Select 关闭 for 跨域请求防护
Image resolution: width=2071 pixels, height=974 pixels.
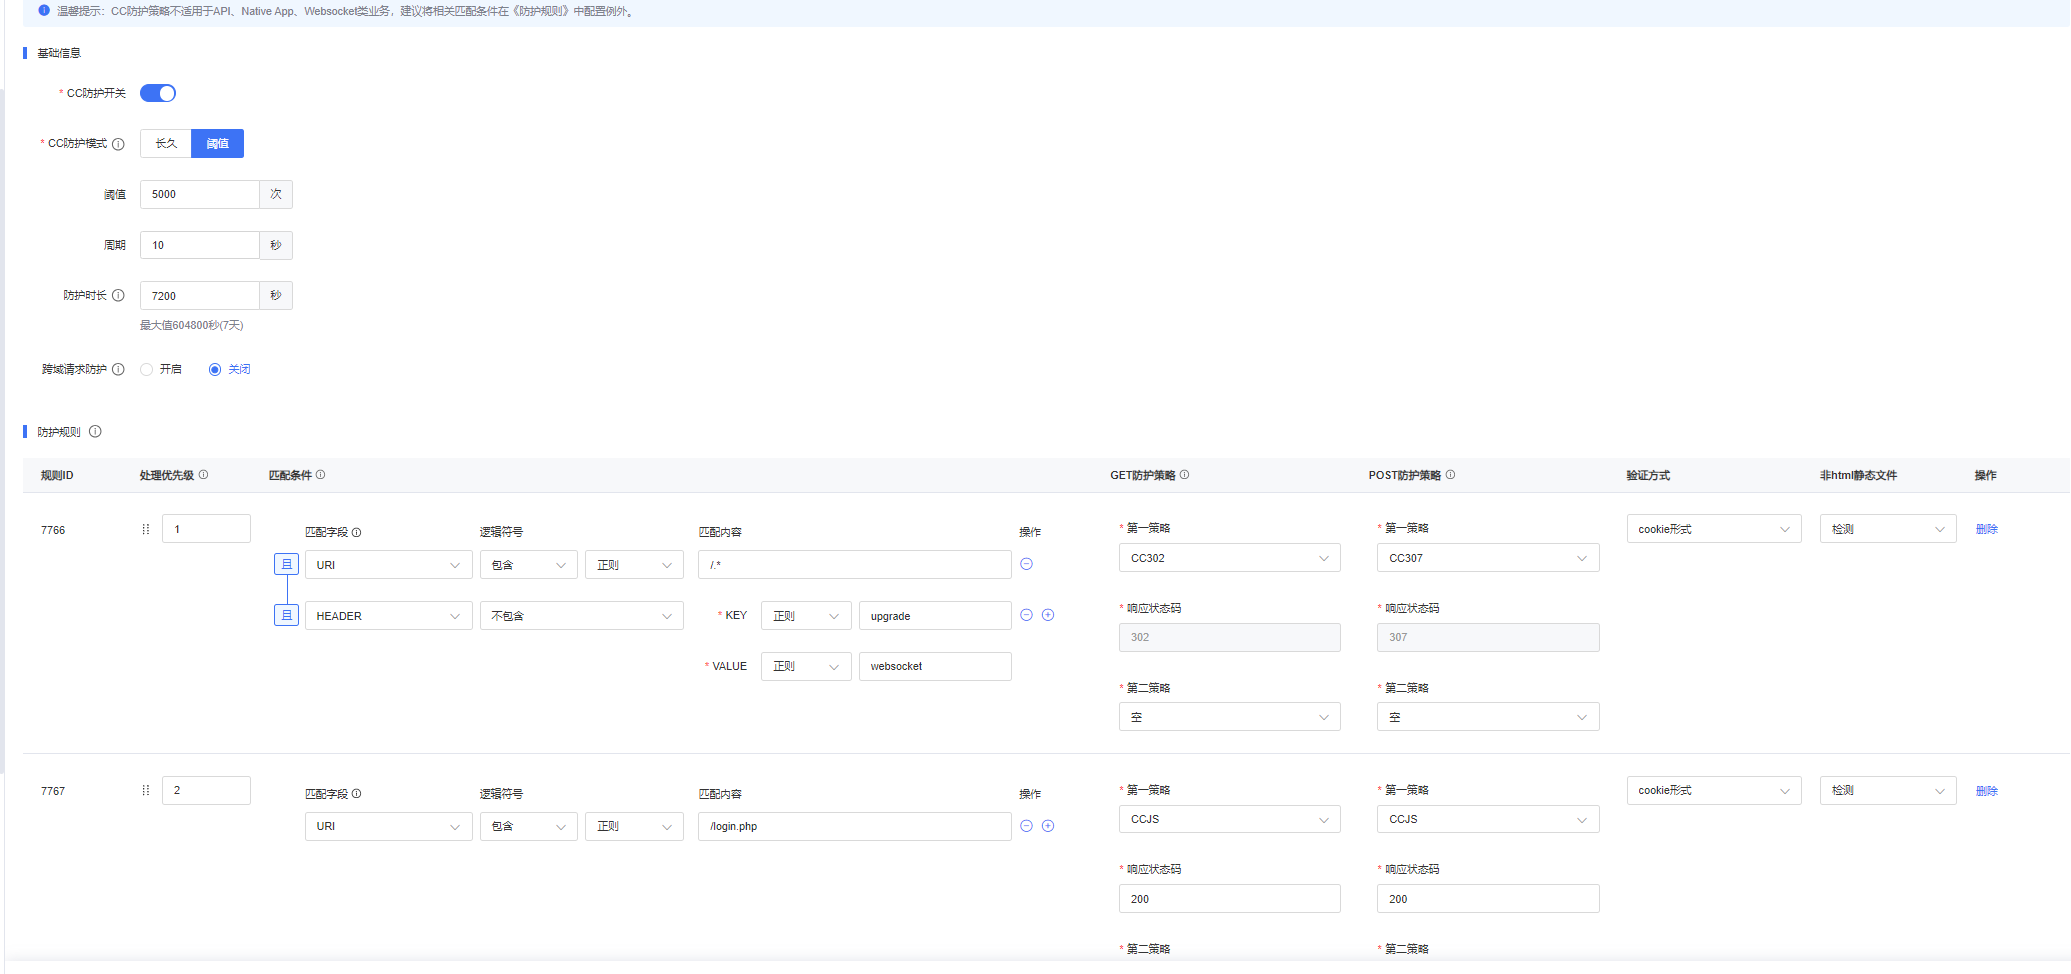point(215,370)
